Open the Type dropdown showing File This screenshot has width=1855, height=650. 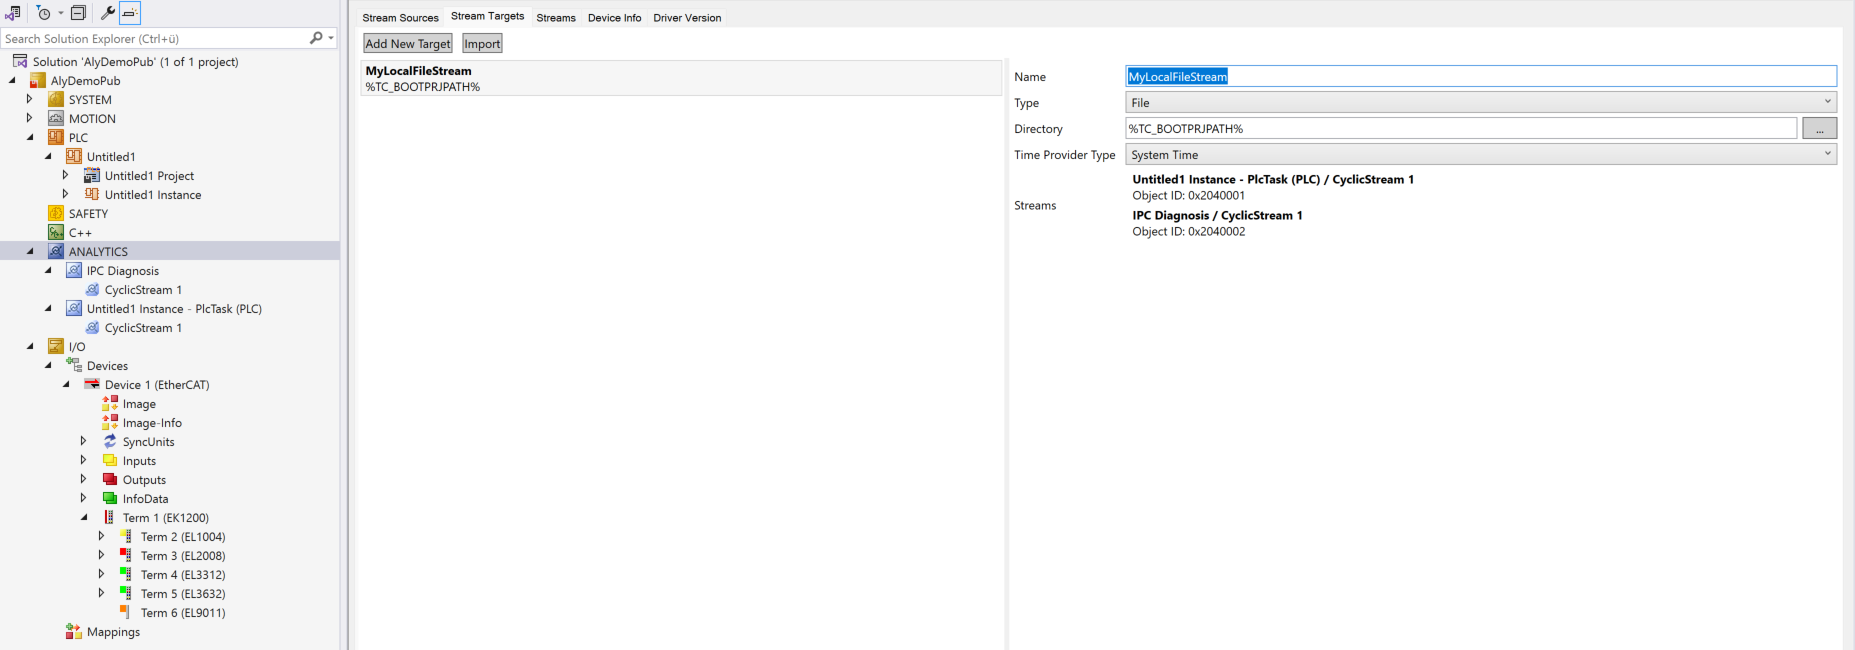point(1480,103)
